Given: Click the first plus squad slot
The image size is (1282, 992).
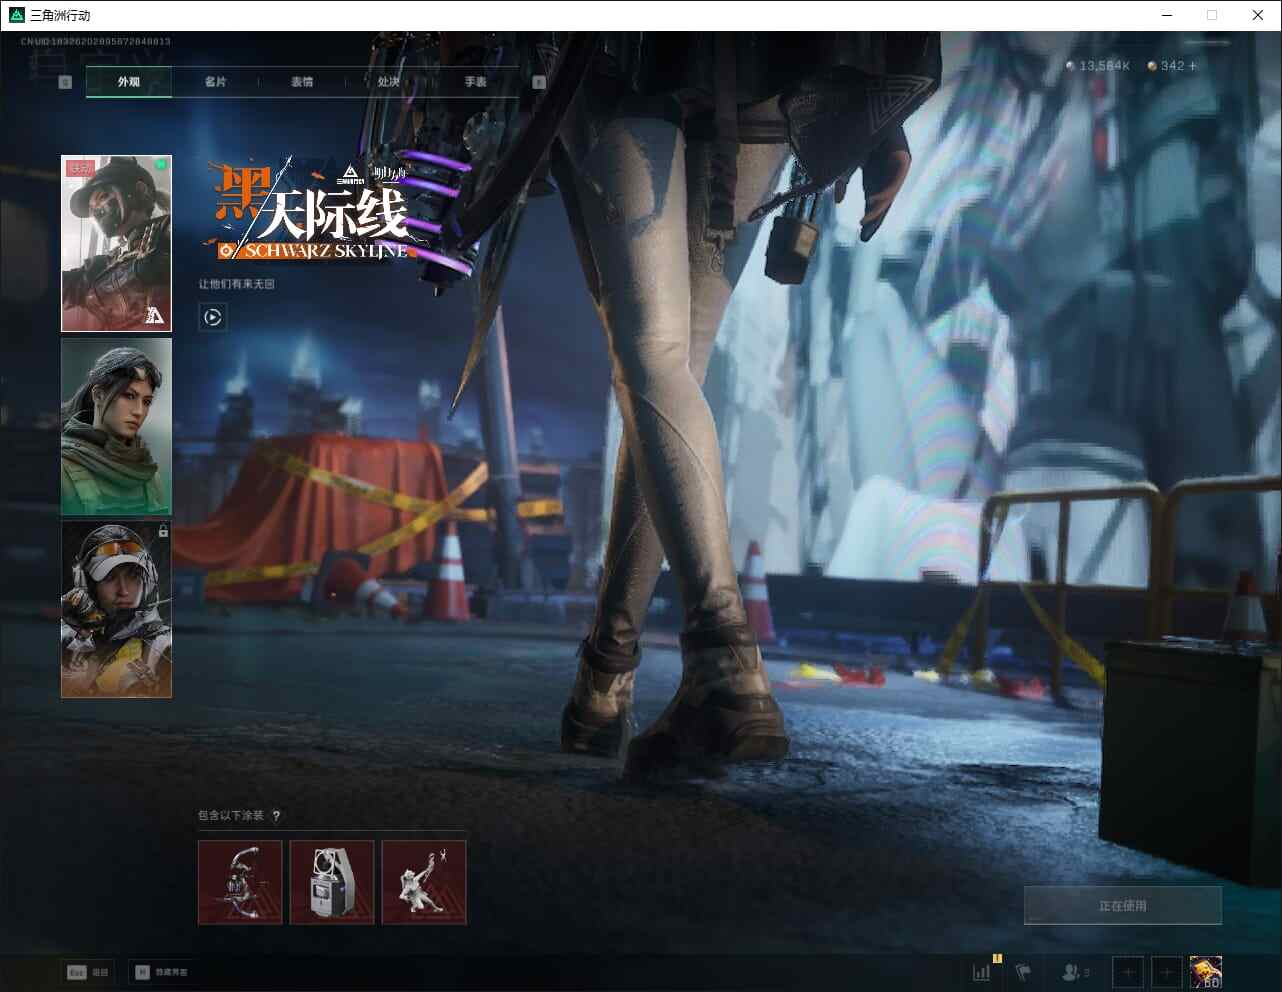Looking at the screenshot, I should [1127, 971].
